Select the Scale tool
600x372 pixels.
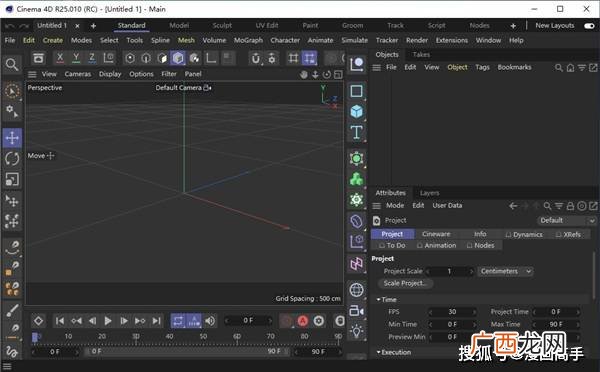(12, 179)
